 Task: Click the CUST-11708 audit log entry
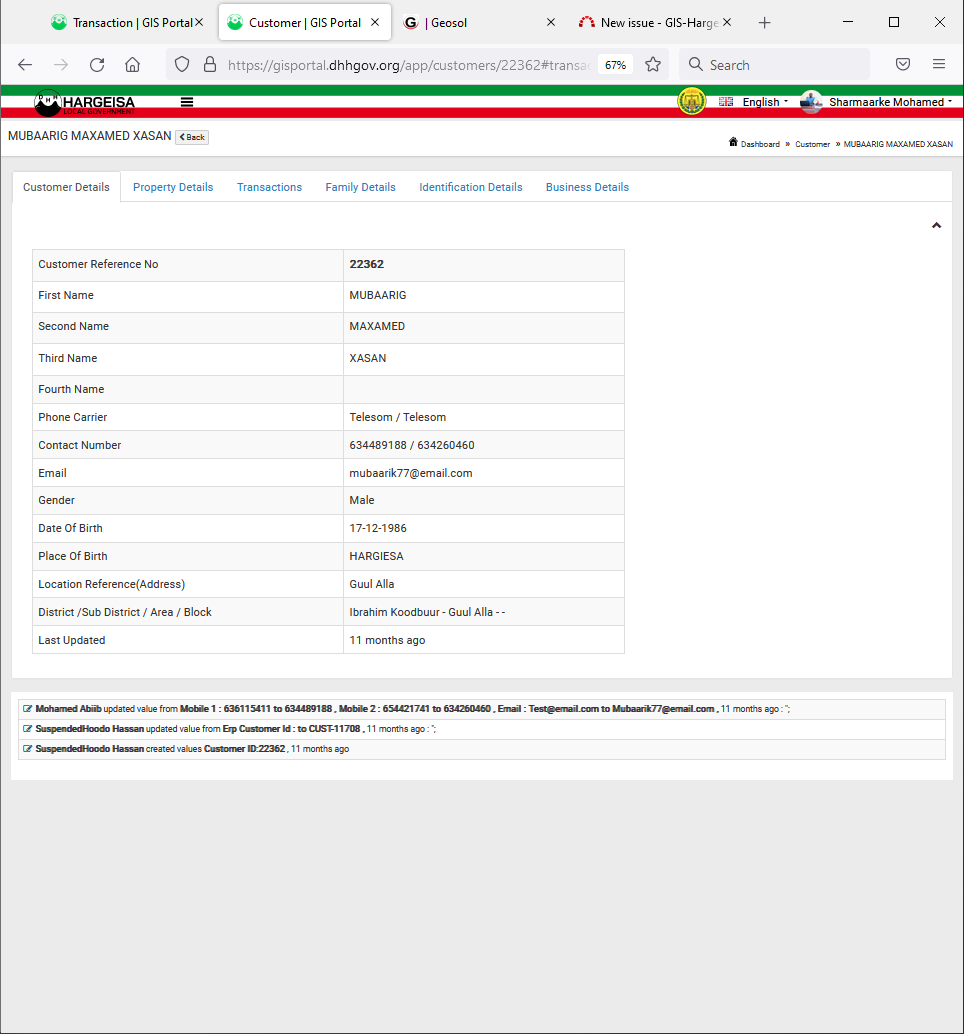(x=481, y=729)
